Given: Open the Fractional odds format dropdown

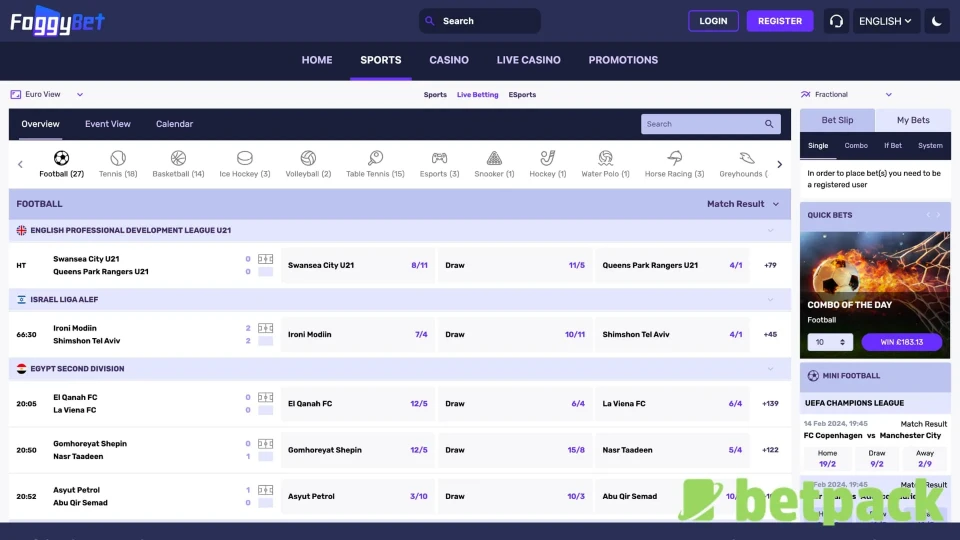Looking at the screenshot, I should 846,94.
